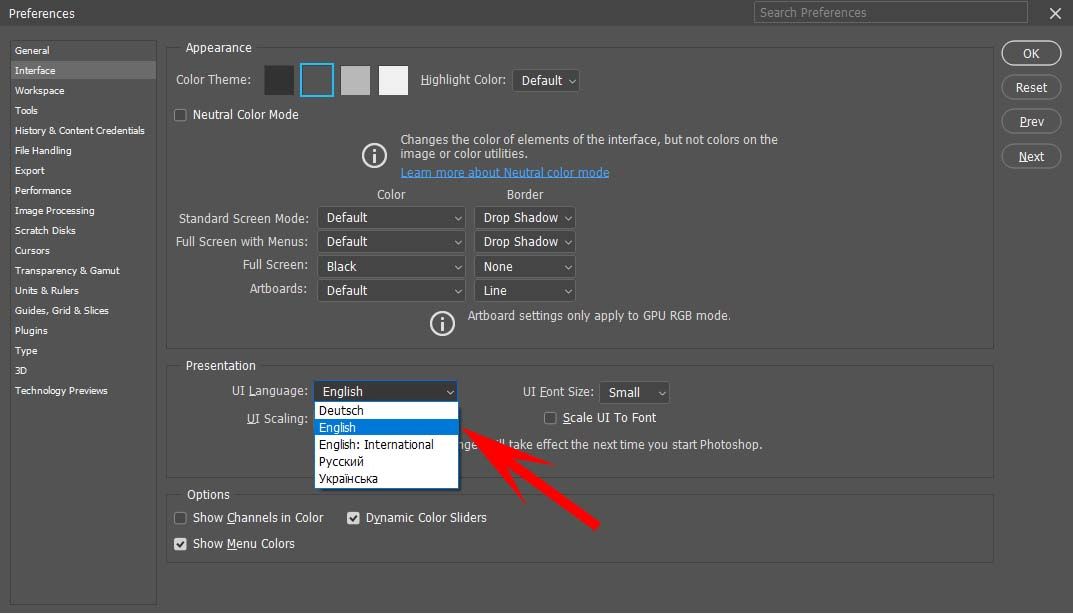
Task: Open Standard Screen Mode border dropdown
Action: [x=525, y=218]
